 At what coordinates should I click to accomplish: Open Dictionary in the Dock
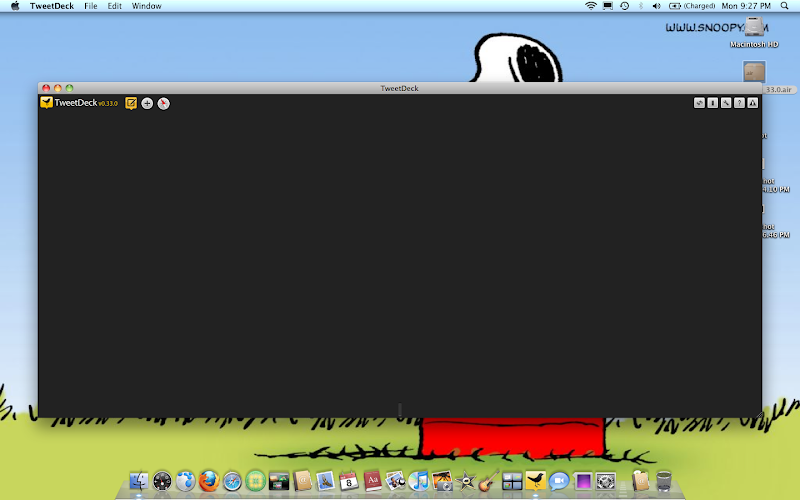pyautogui.click(x=372, y=481)
